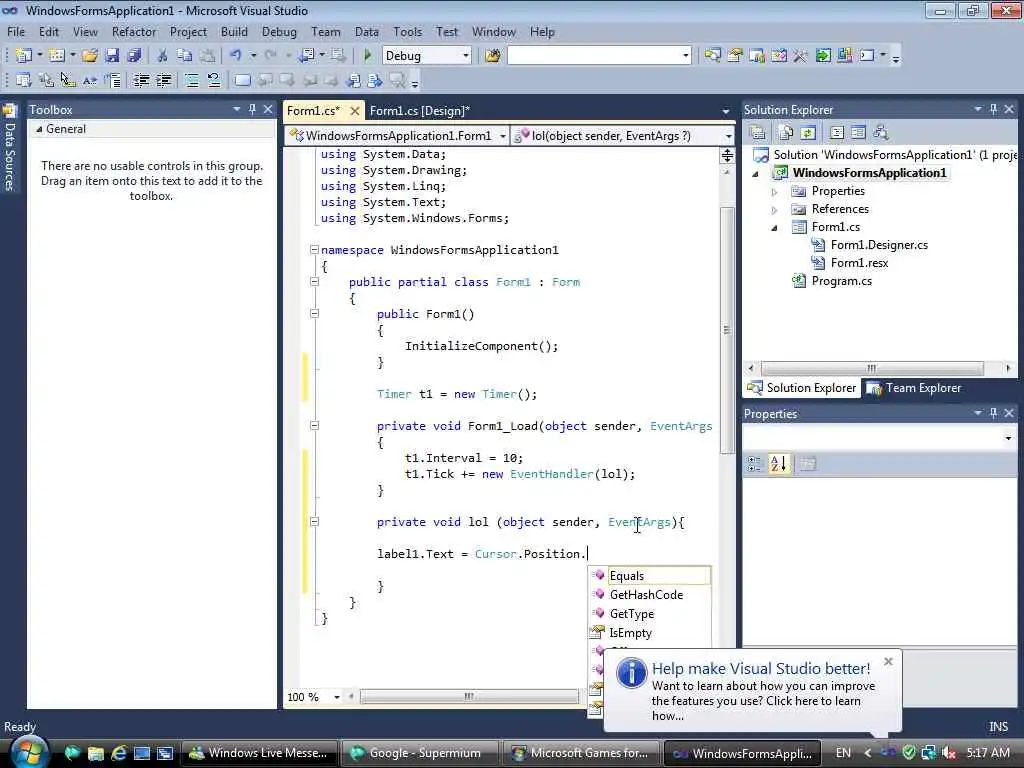Save the current file with Save icon
The width and height of the screenshot is (1024, 768).
click(x=112, y=56)
